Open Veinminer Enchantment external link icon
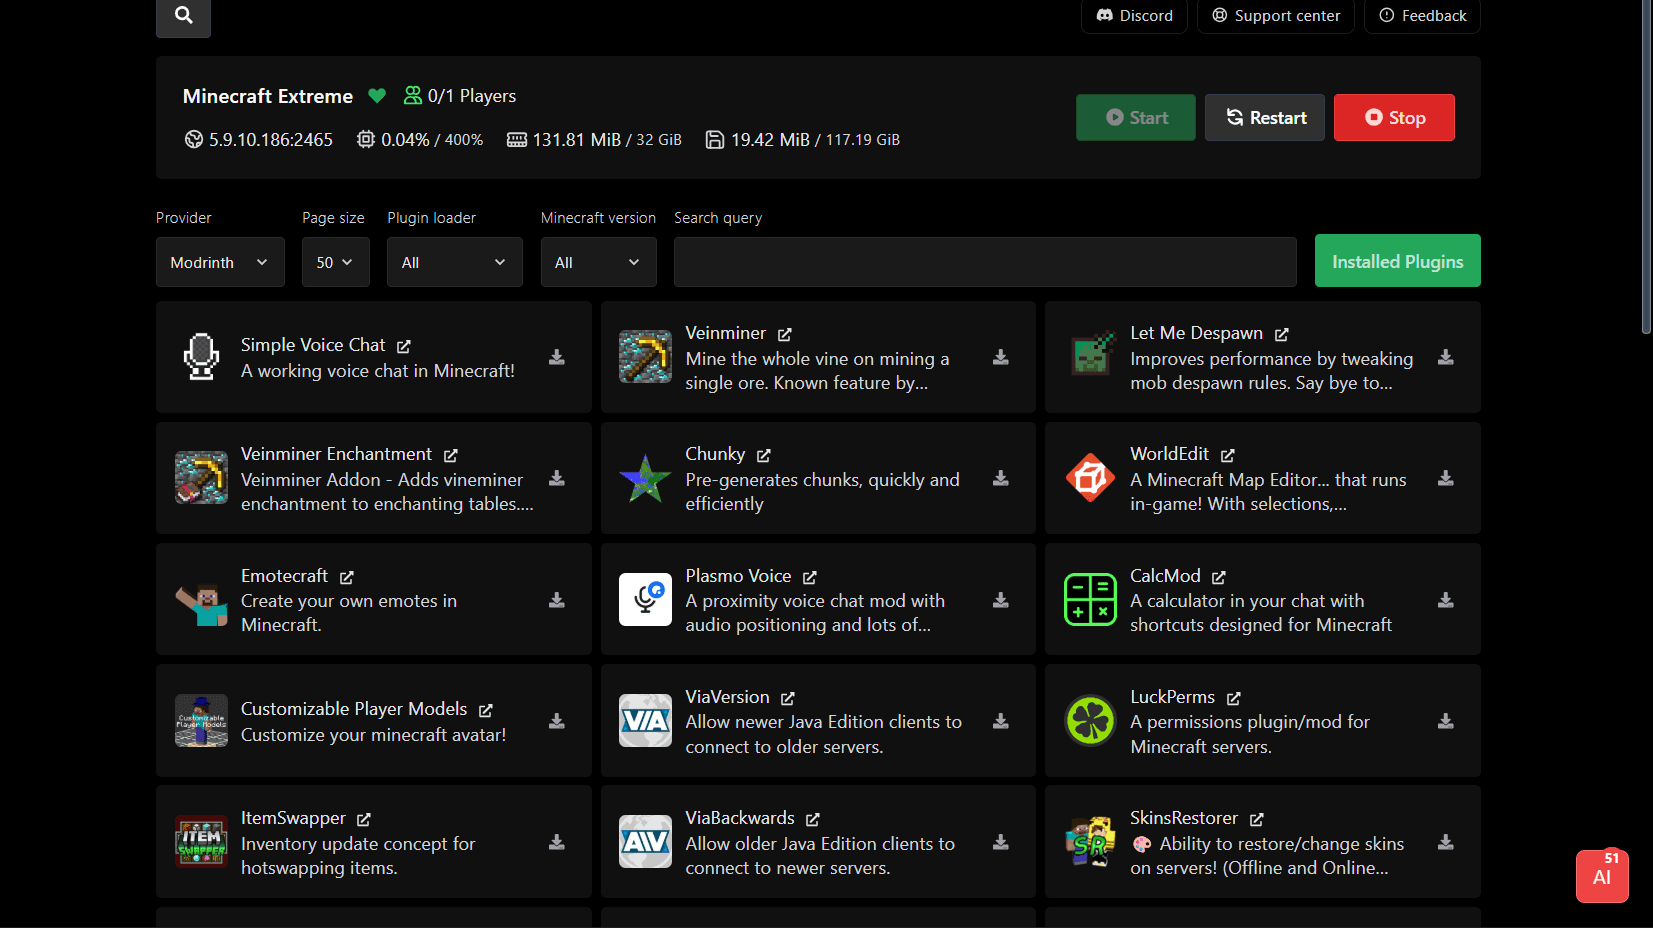 point(451,455)
